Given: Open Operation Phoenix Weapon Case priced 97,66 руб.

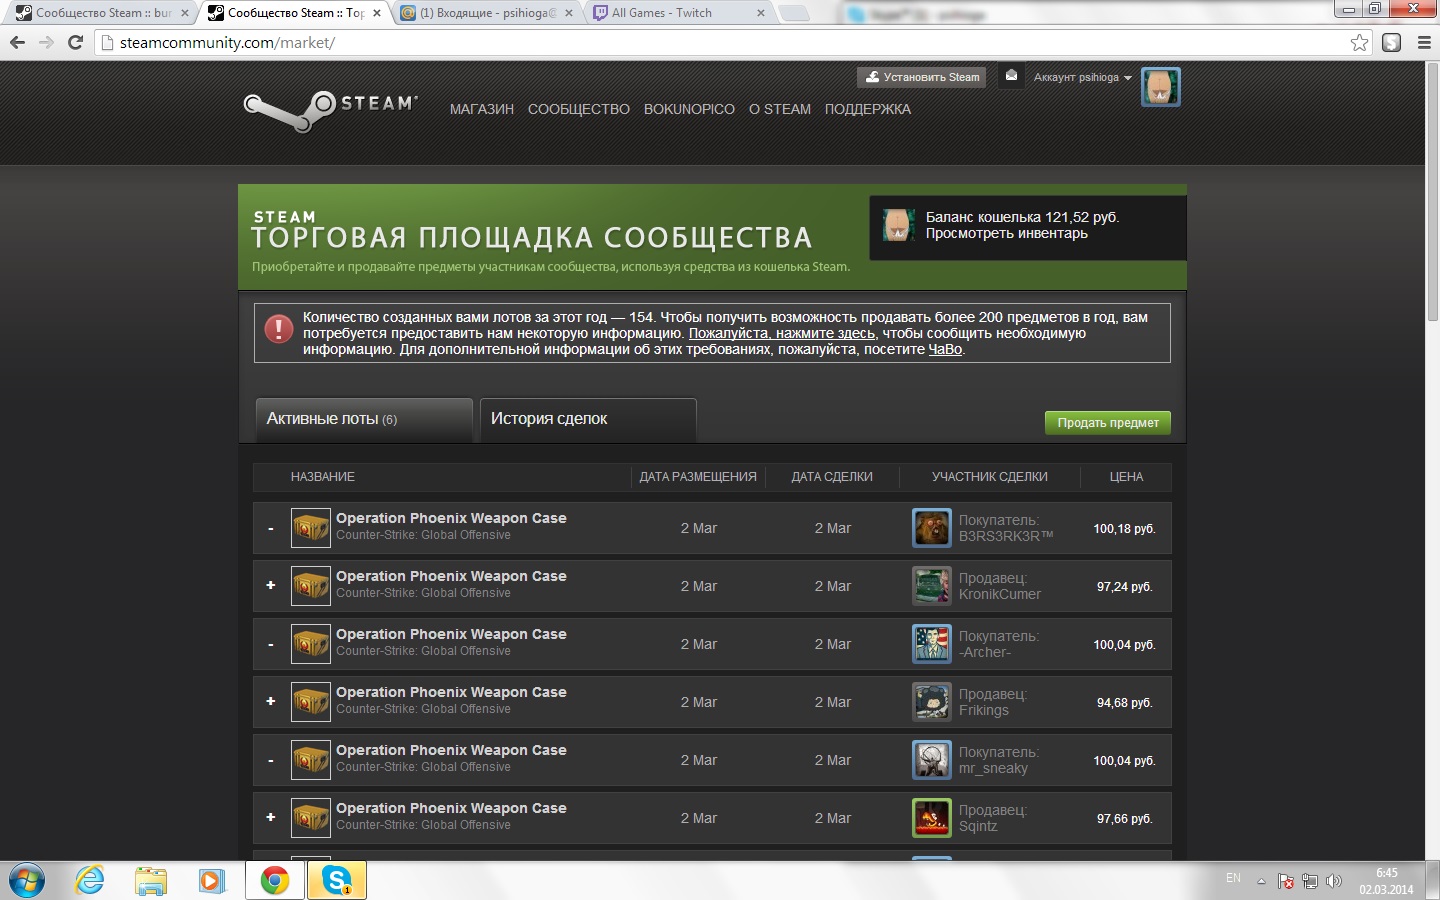Looking at the screenshot, I should 451,808.
